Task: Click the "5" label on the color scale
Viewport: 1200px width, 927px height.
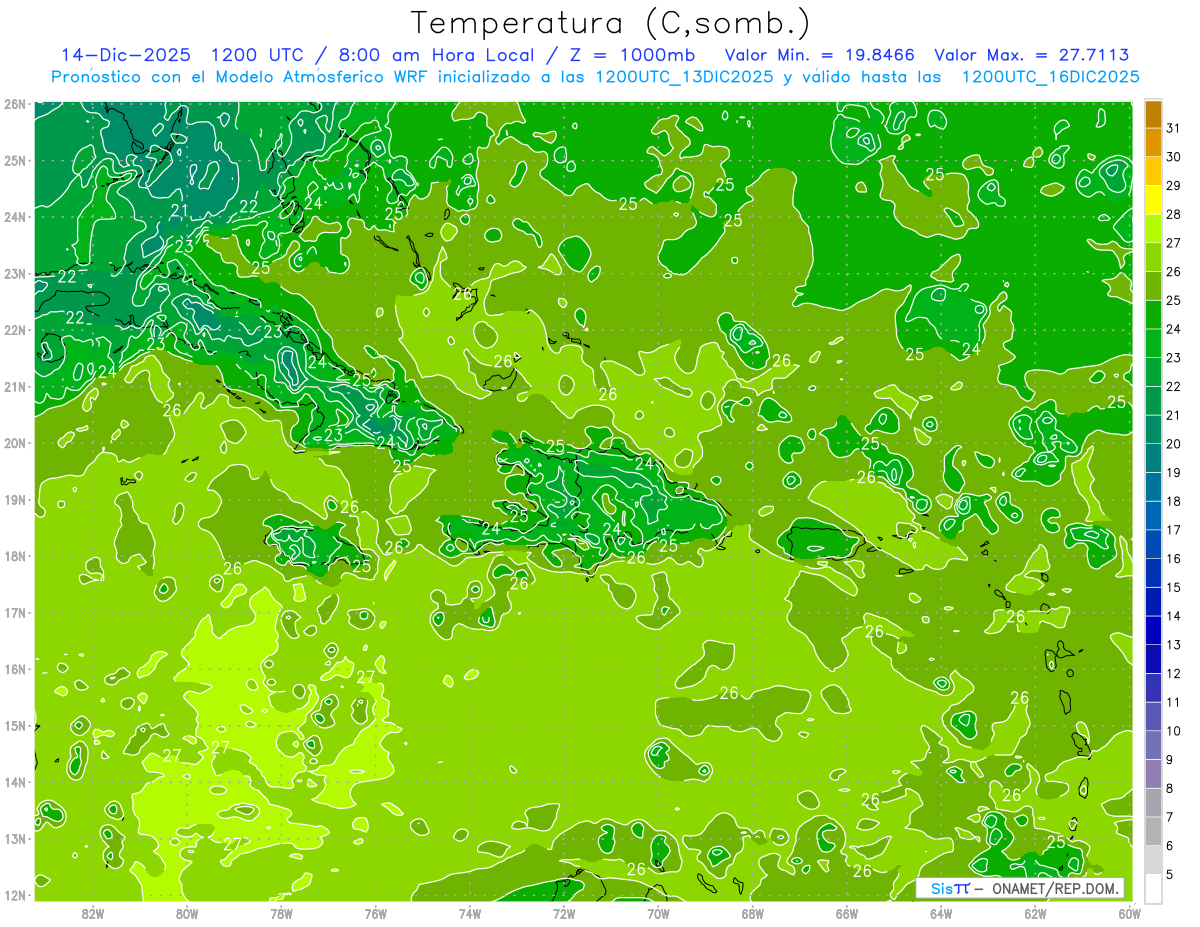Action: pos(1171,874)
